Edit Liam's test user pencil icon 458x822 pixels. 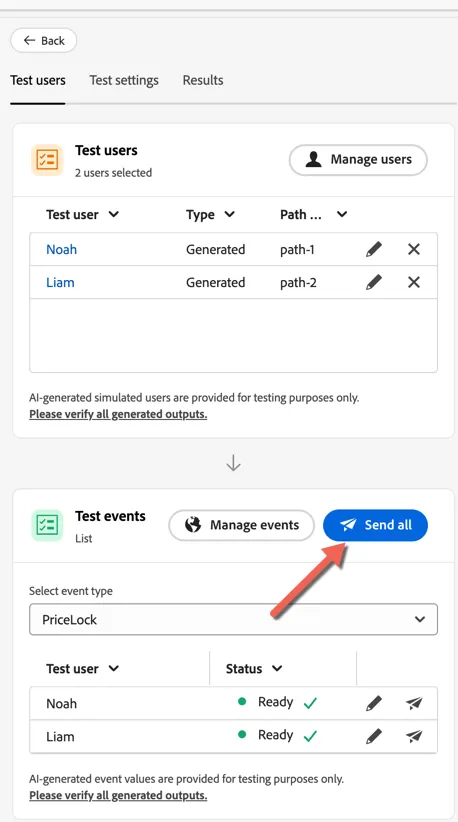tap(374, 283)
